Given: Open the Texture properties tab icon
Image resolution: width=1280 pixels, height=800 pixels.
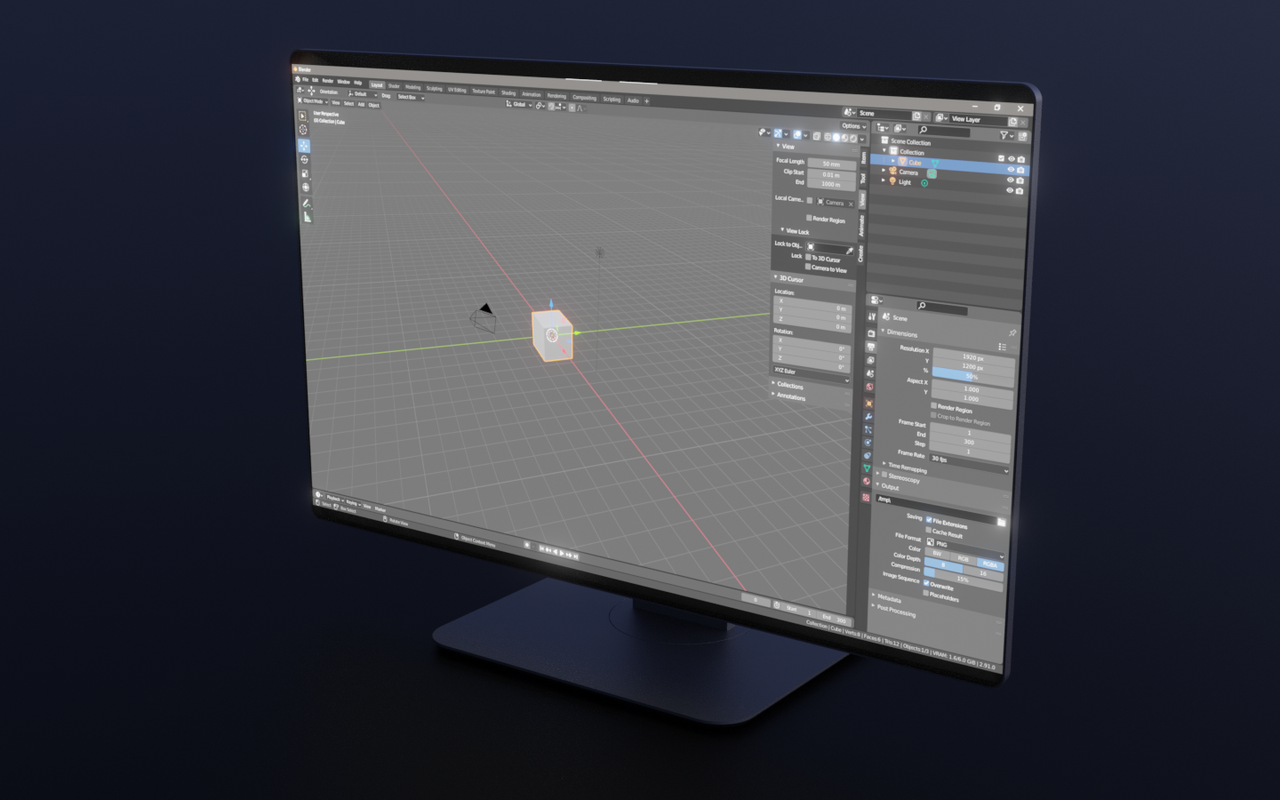Looking at the screenshot, I should [x=866, y=497].
